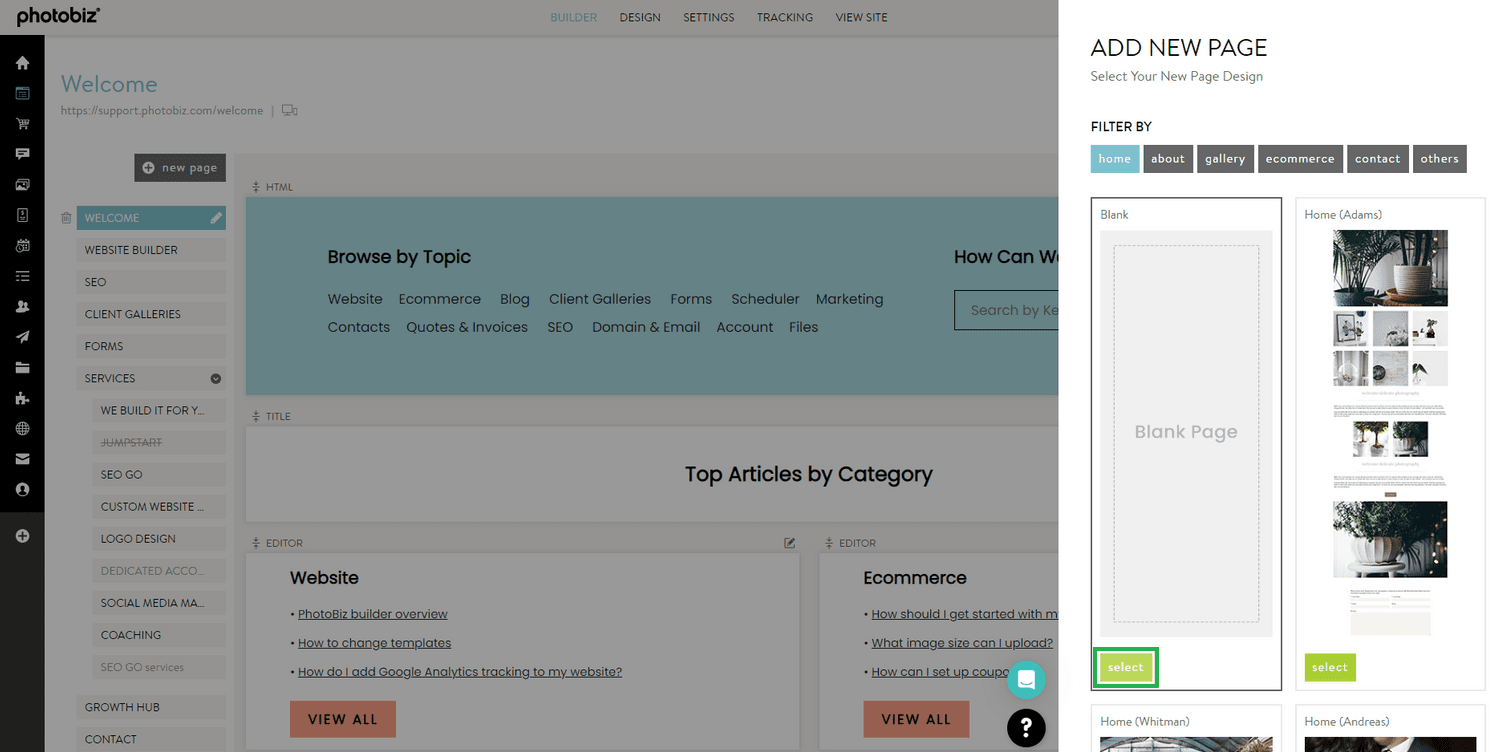This screenshot has width=1500, height=752.
Task: Filter page designs by contact
Action: (x=1377, y=158)
